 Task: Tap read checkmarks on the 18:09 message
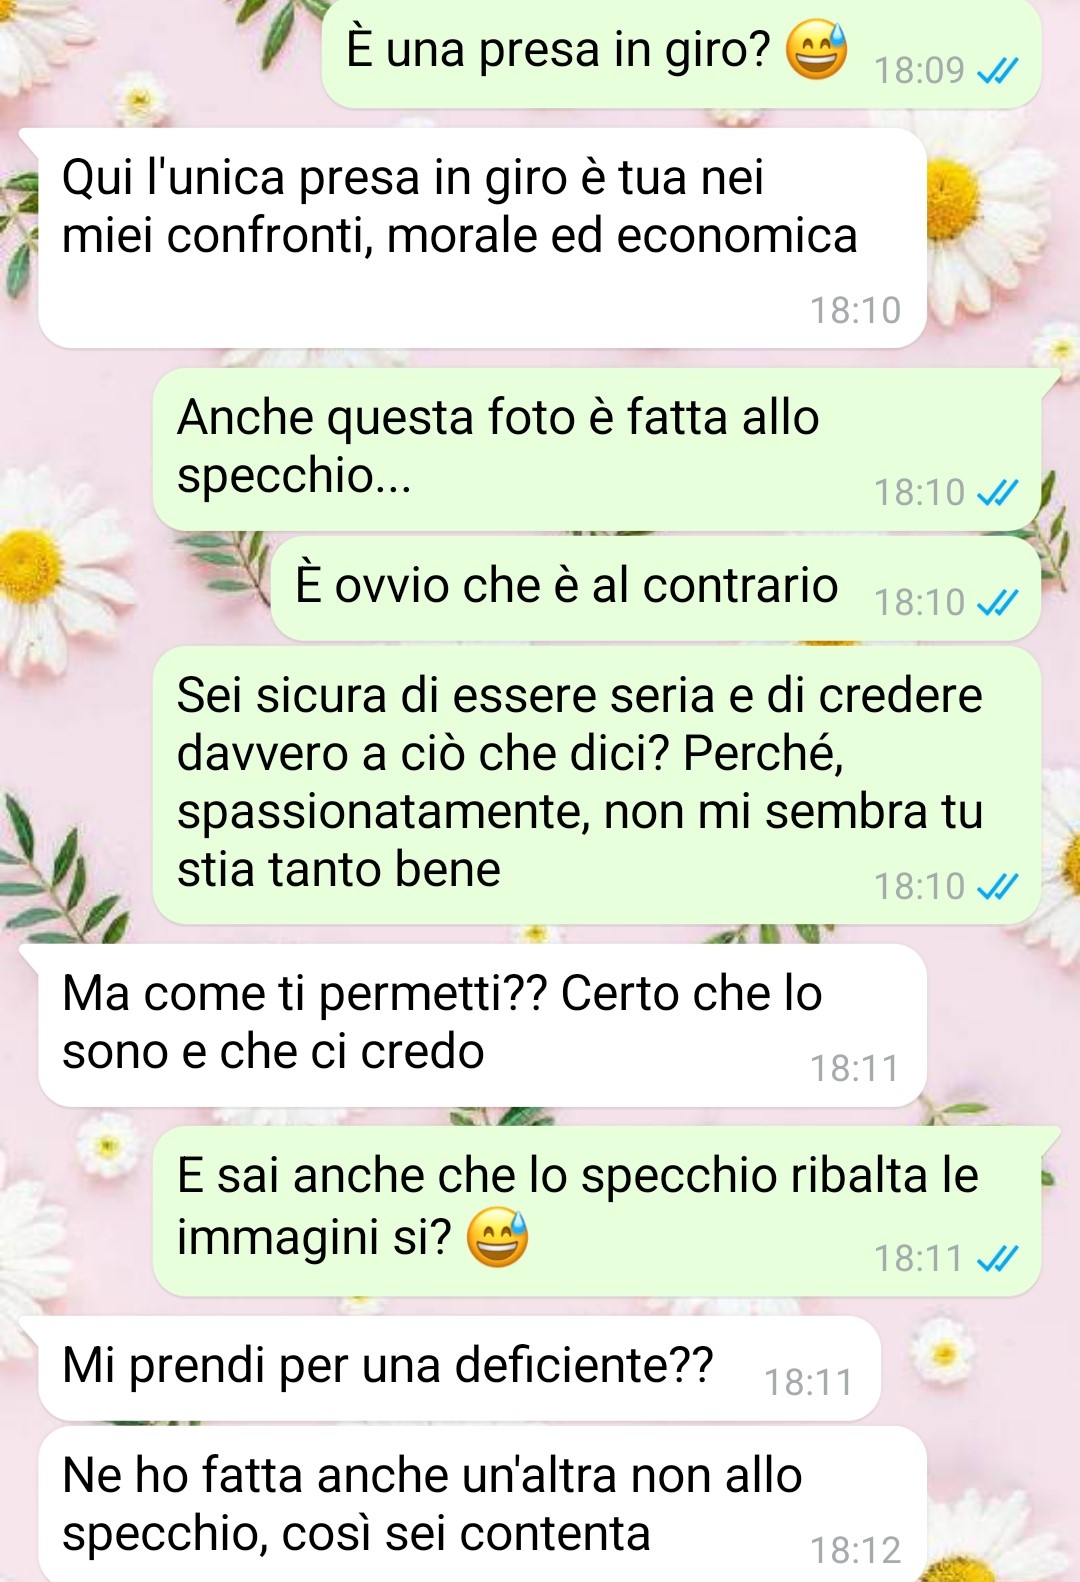(x=997, y=71)
